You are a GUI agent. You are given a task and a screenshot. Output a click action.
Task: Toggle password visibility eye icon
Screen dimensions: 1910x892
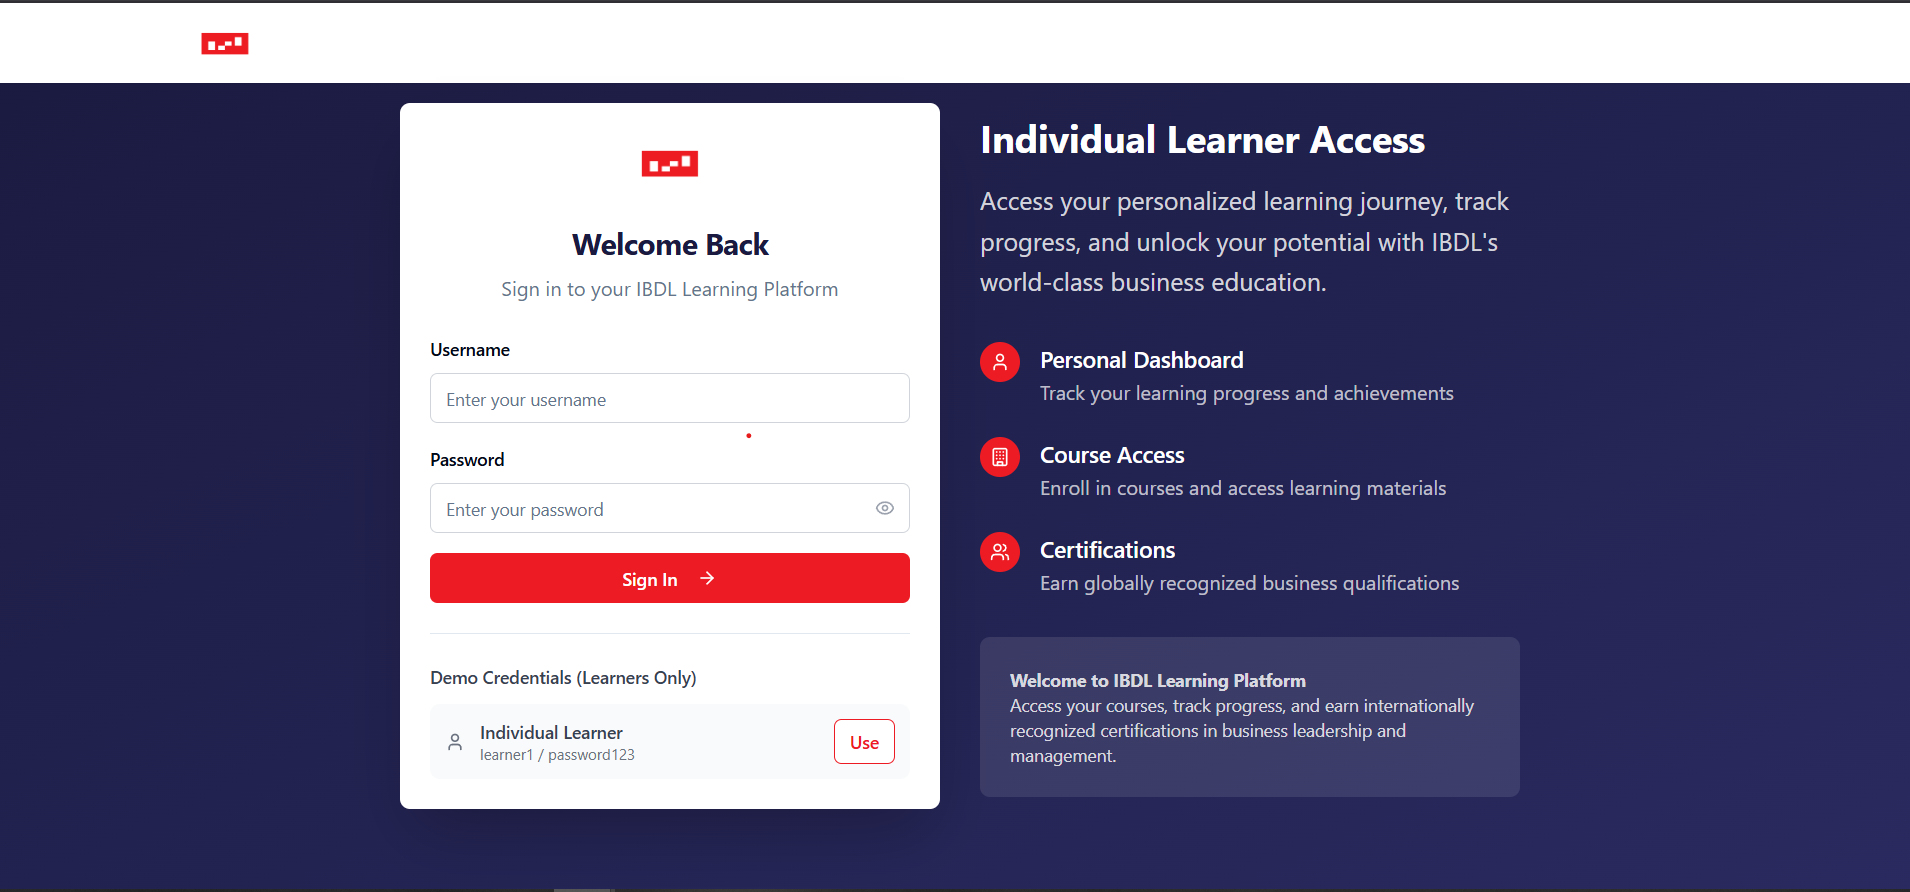(x=884, y=508)
